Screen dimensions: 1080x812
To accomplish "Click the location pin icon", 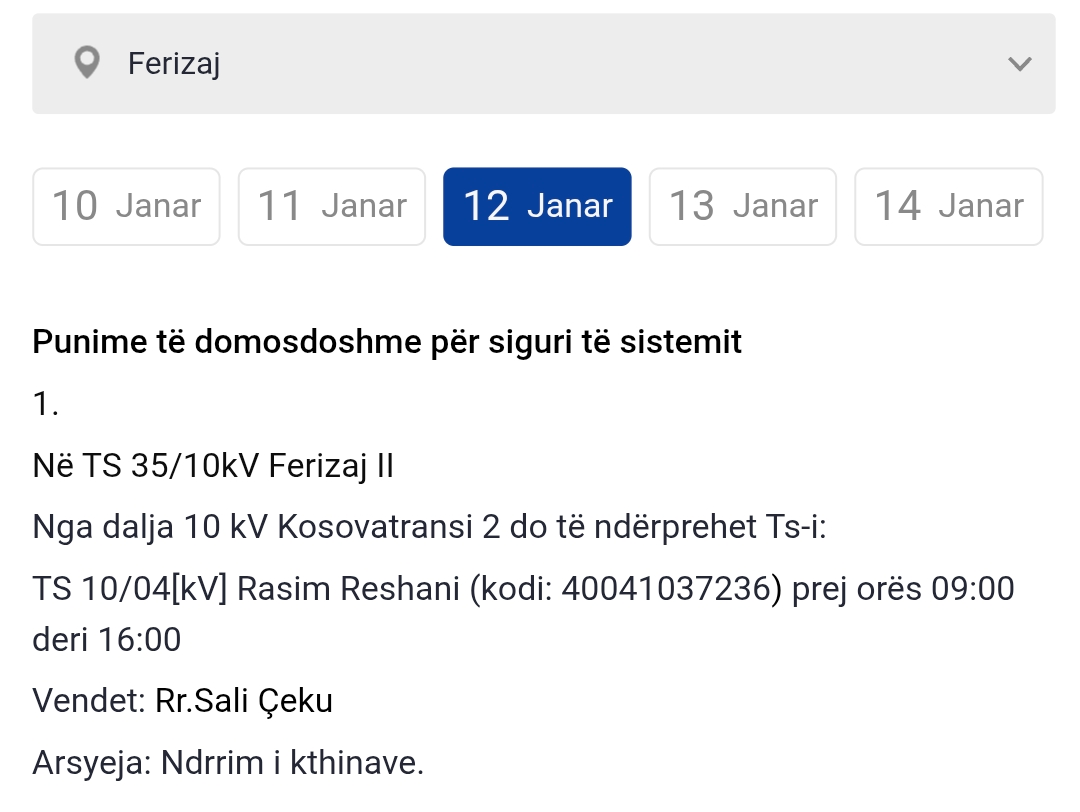I will (88, 64).
